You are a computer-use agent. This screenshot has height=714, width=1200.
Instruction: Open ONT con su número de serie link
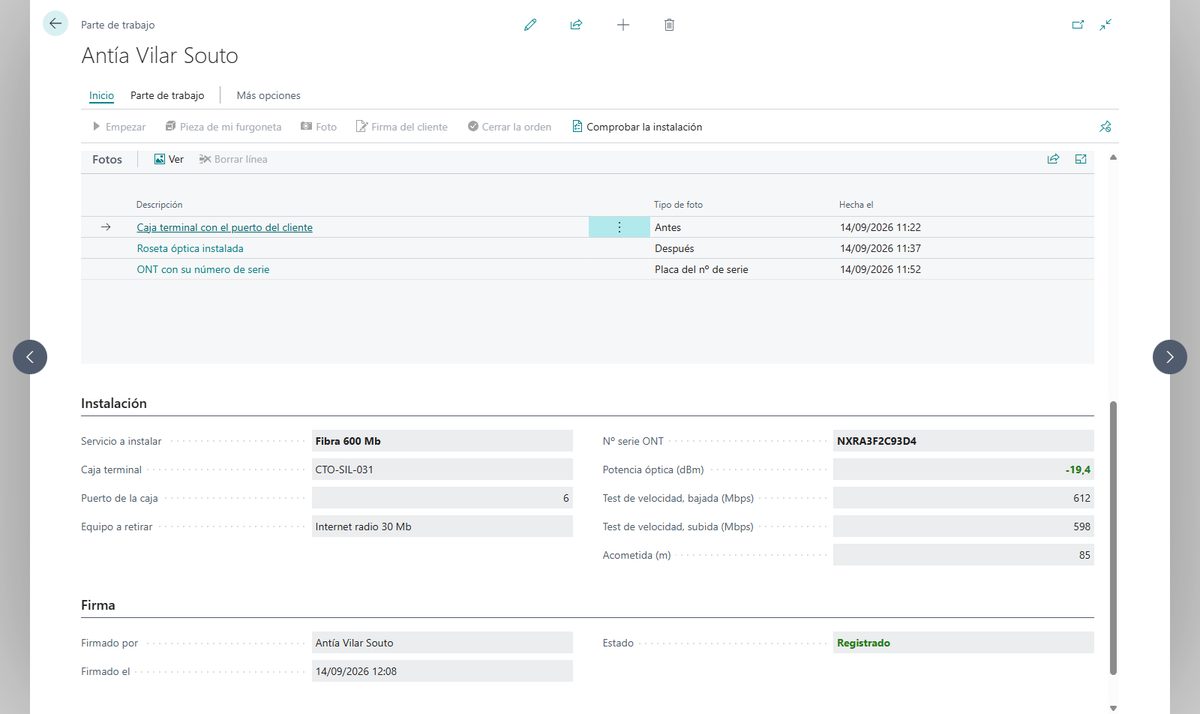click(203, 269)
